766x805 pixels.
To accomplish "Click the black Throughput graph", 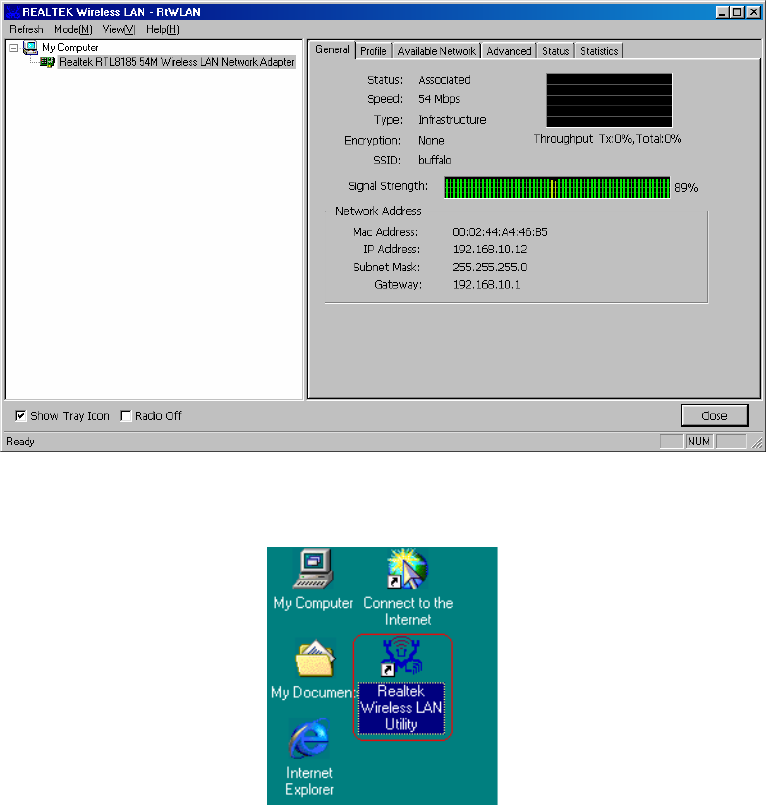I will pos(609,100).
